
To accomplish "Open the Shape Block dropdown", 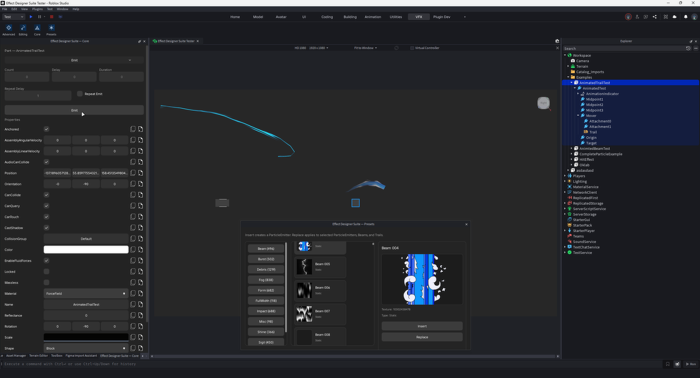I will tap(86, 348).
